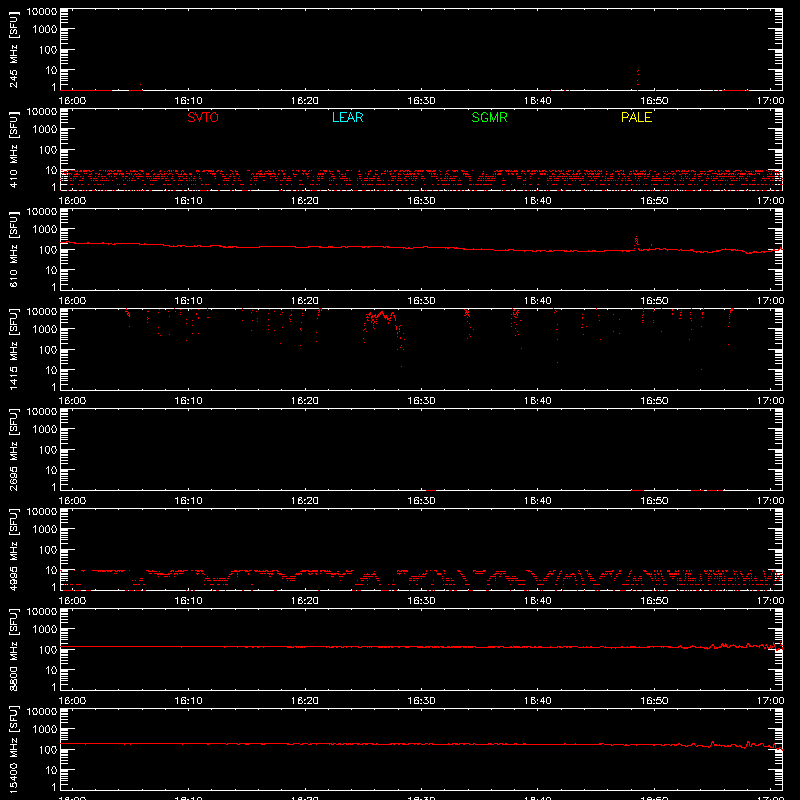The height and width of the screenshot is (800, 800).
Task: Click the 17:00 tick under the 4995 MHz panel
Action: 770,601
